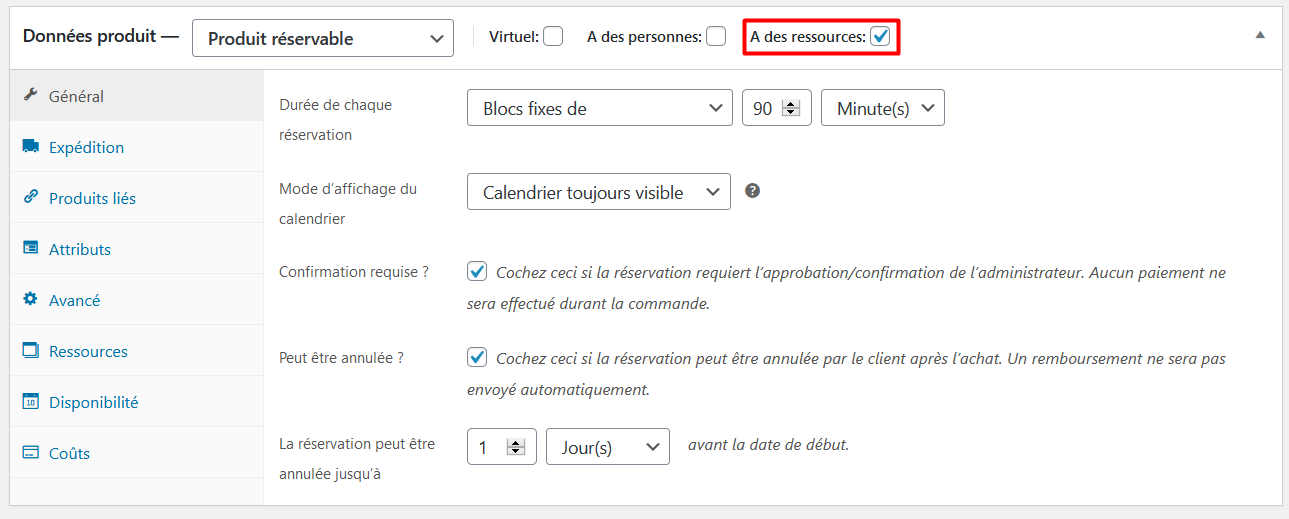Toggle the Confirmation requise checkbox
Screen dimensions: 1289x519
(x=478, y=272)
